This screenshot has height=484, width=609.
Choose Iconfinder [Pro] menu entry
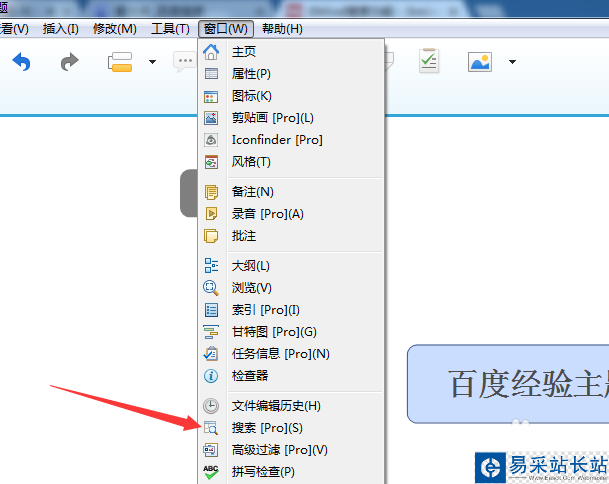(x=291, y=140)
